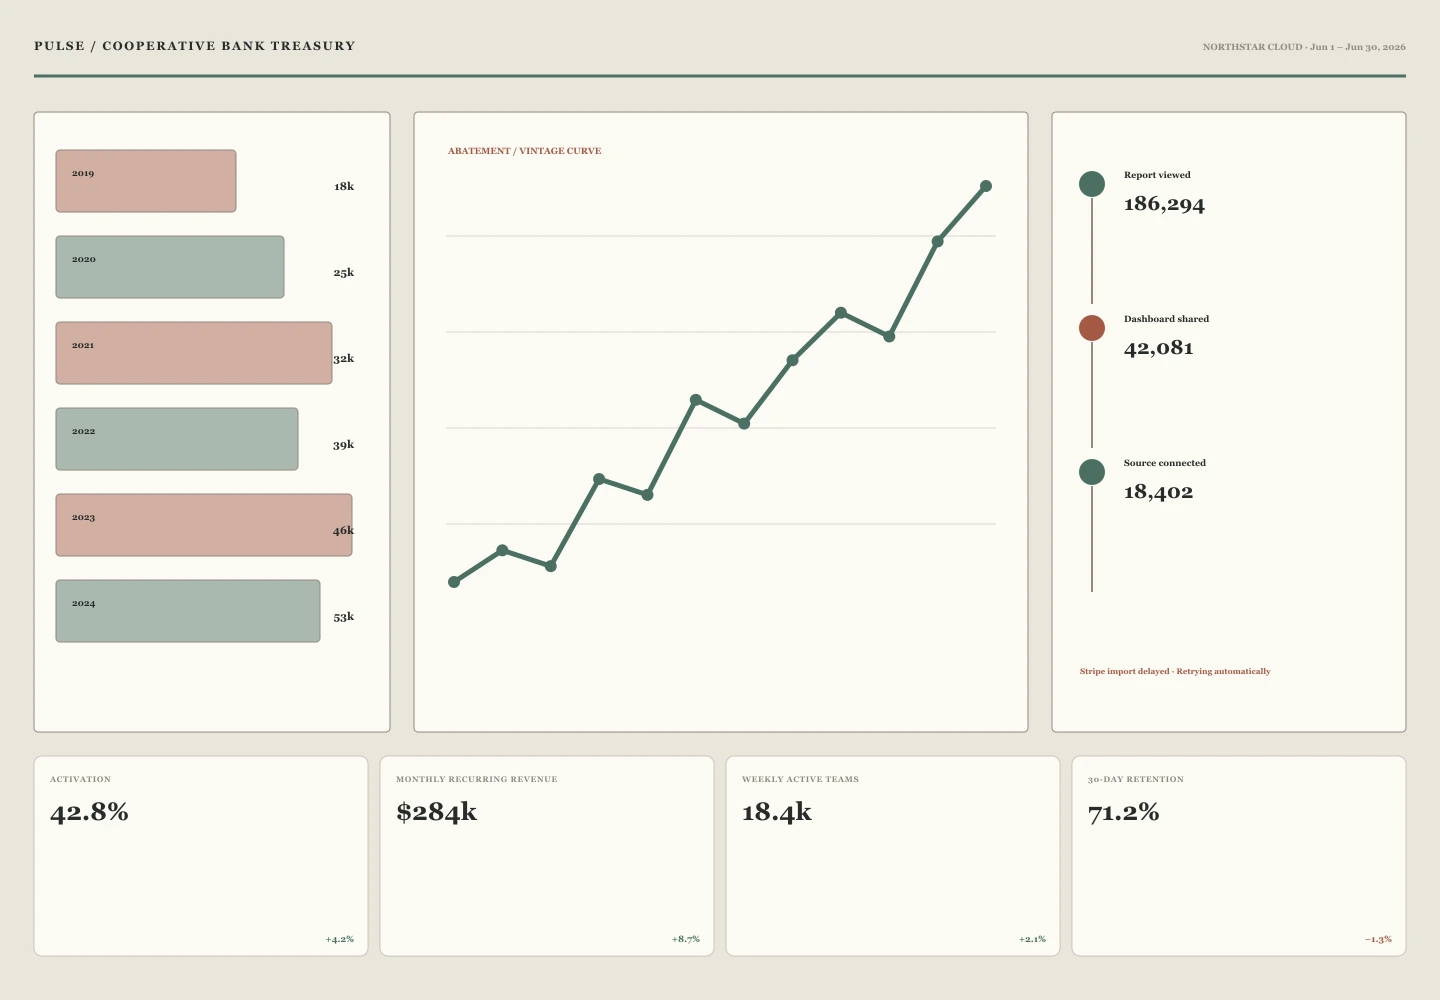
Task: Click the "2022" year label
Action: (x=84, y=432)
